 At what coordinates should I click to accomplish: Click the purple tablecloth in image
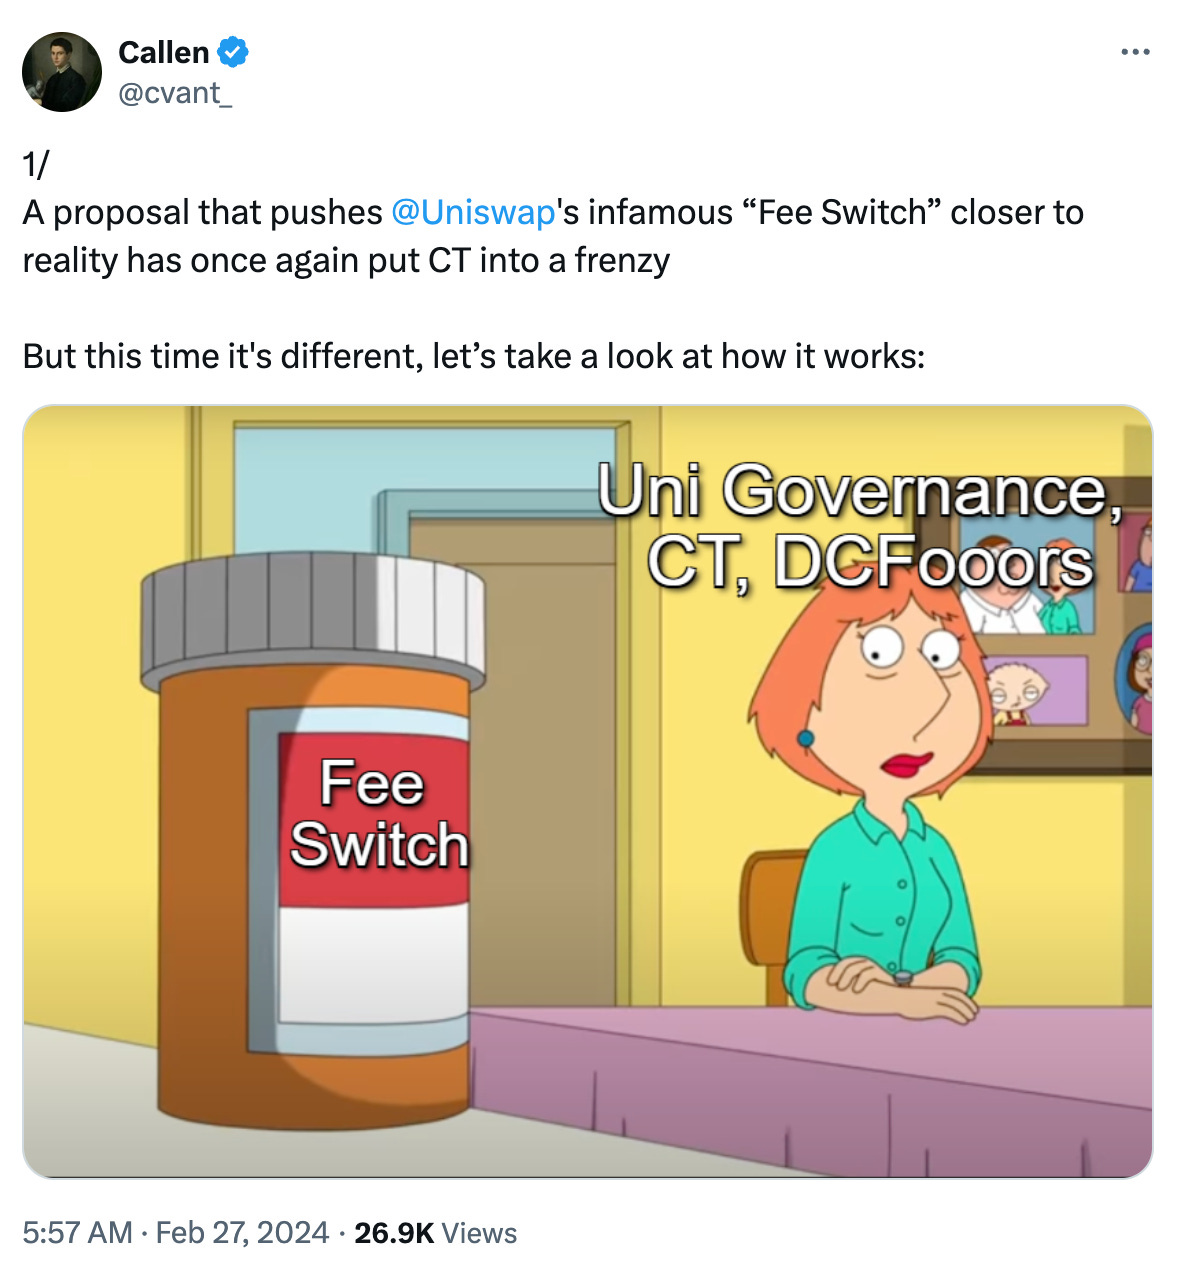tap(810, 1092)
